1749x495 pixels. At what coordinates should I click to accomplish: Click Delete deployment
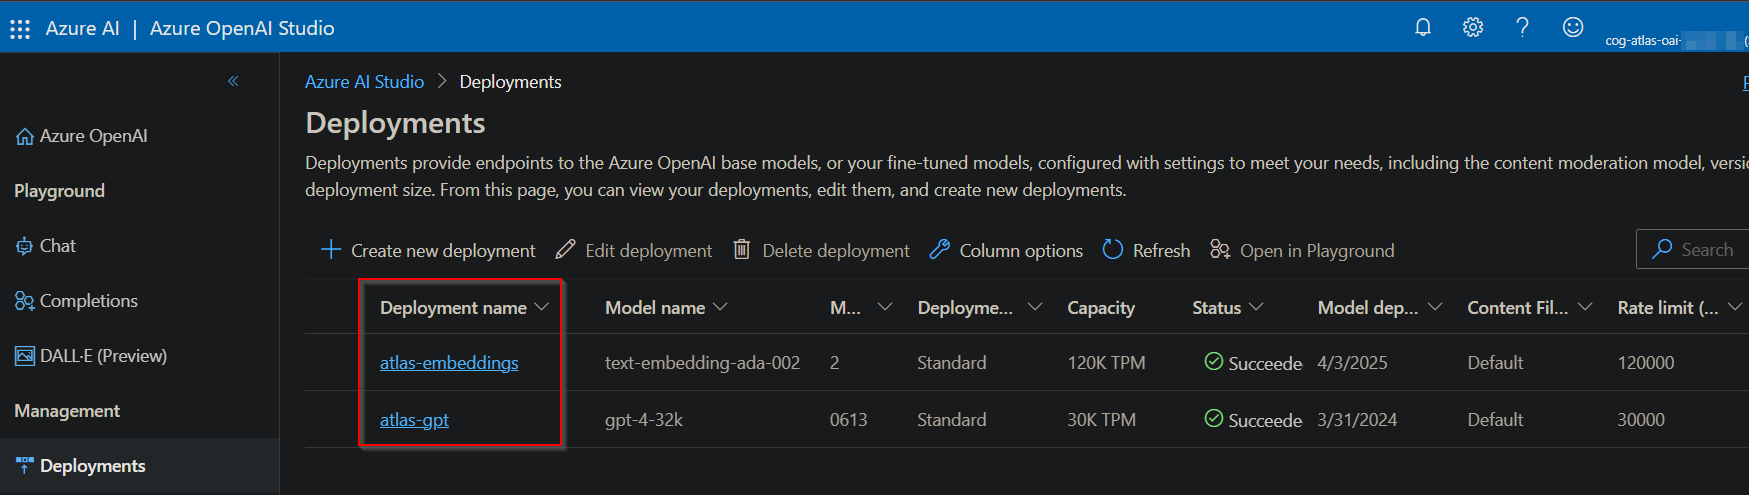click(x=822, y=250)
